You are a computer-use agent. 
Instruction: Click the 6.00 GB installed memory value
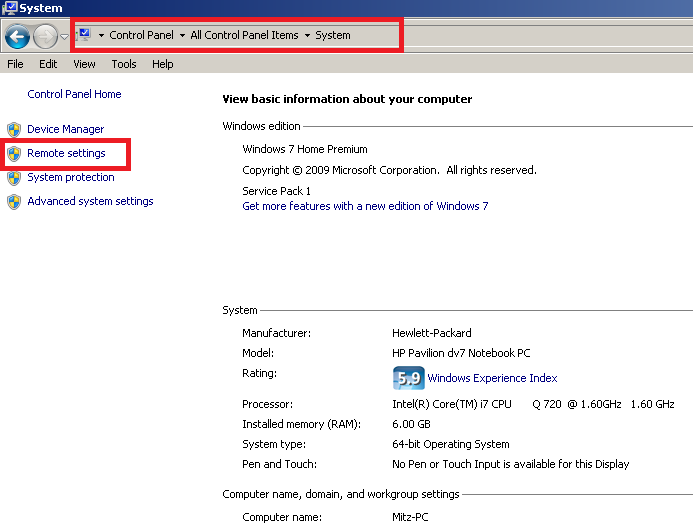(x=411, y=424)
